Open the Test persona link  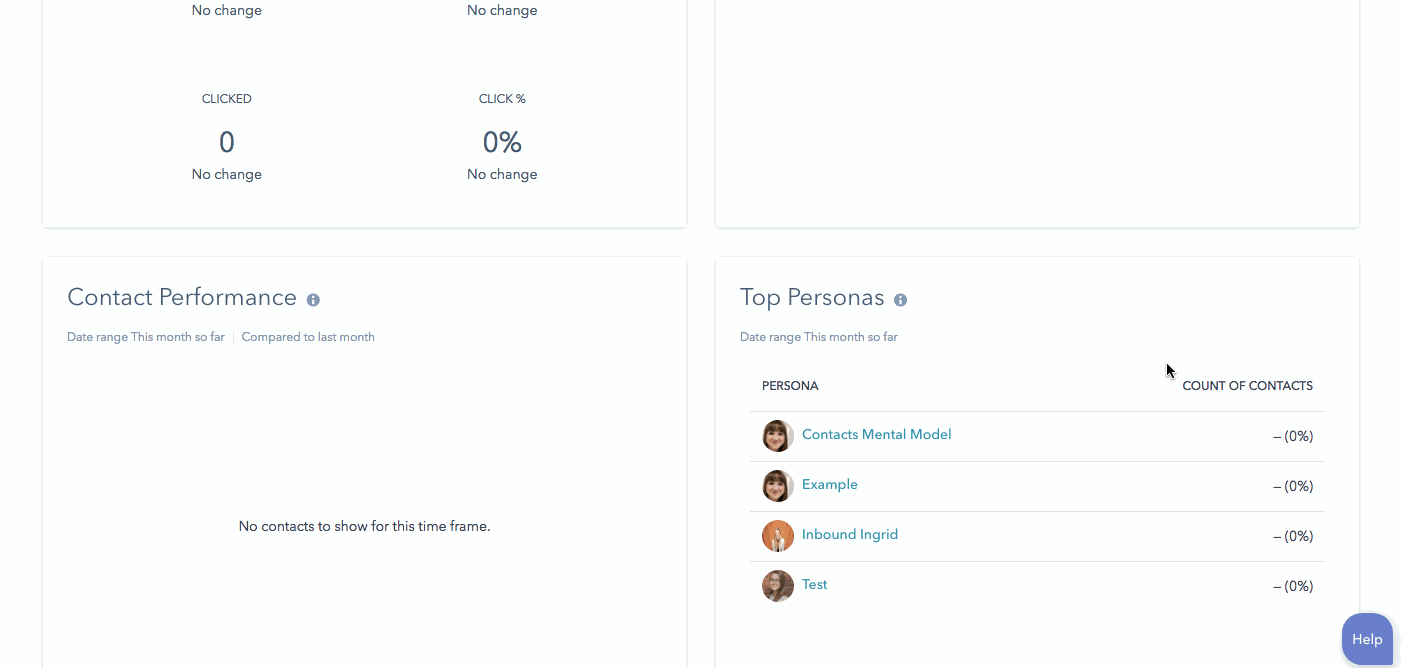click(814, 585)
